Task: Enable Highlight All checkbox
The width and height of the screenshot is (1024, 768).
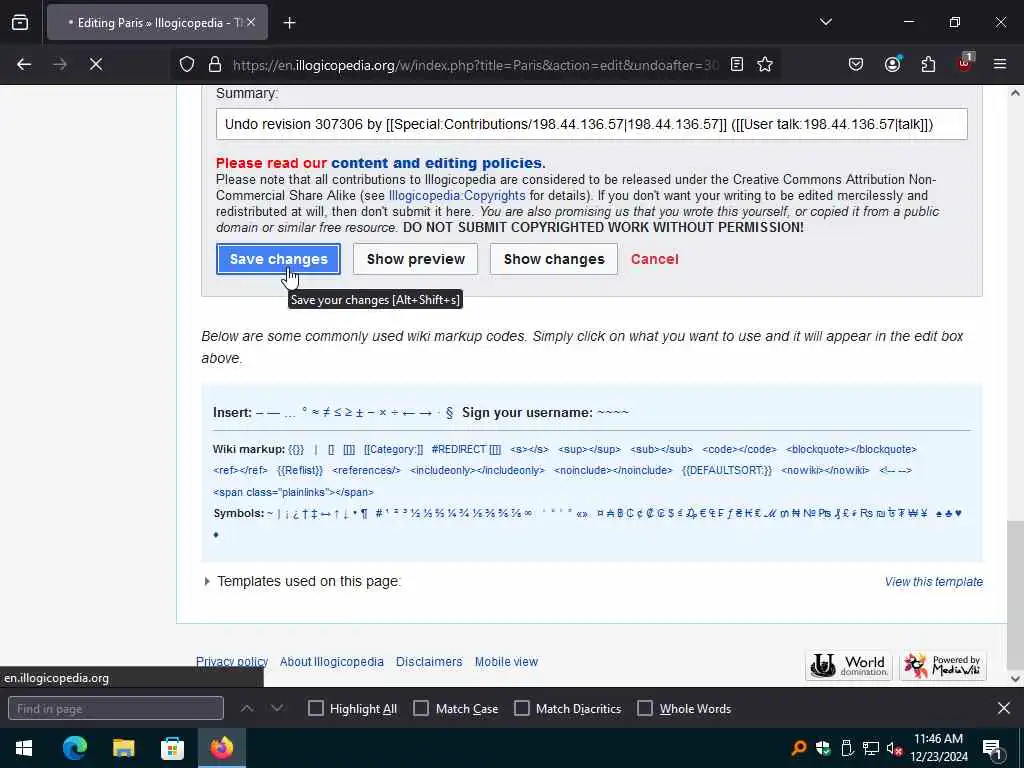Action: click(315, 709)
